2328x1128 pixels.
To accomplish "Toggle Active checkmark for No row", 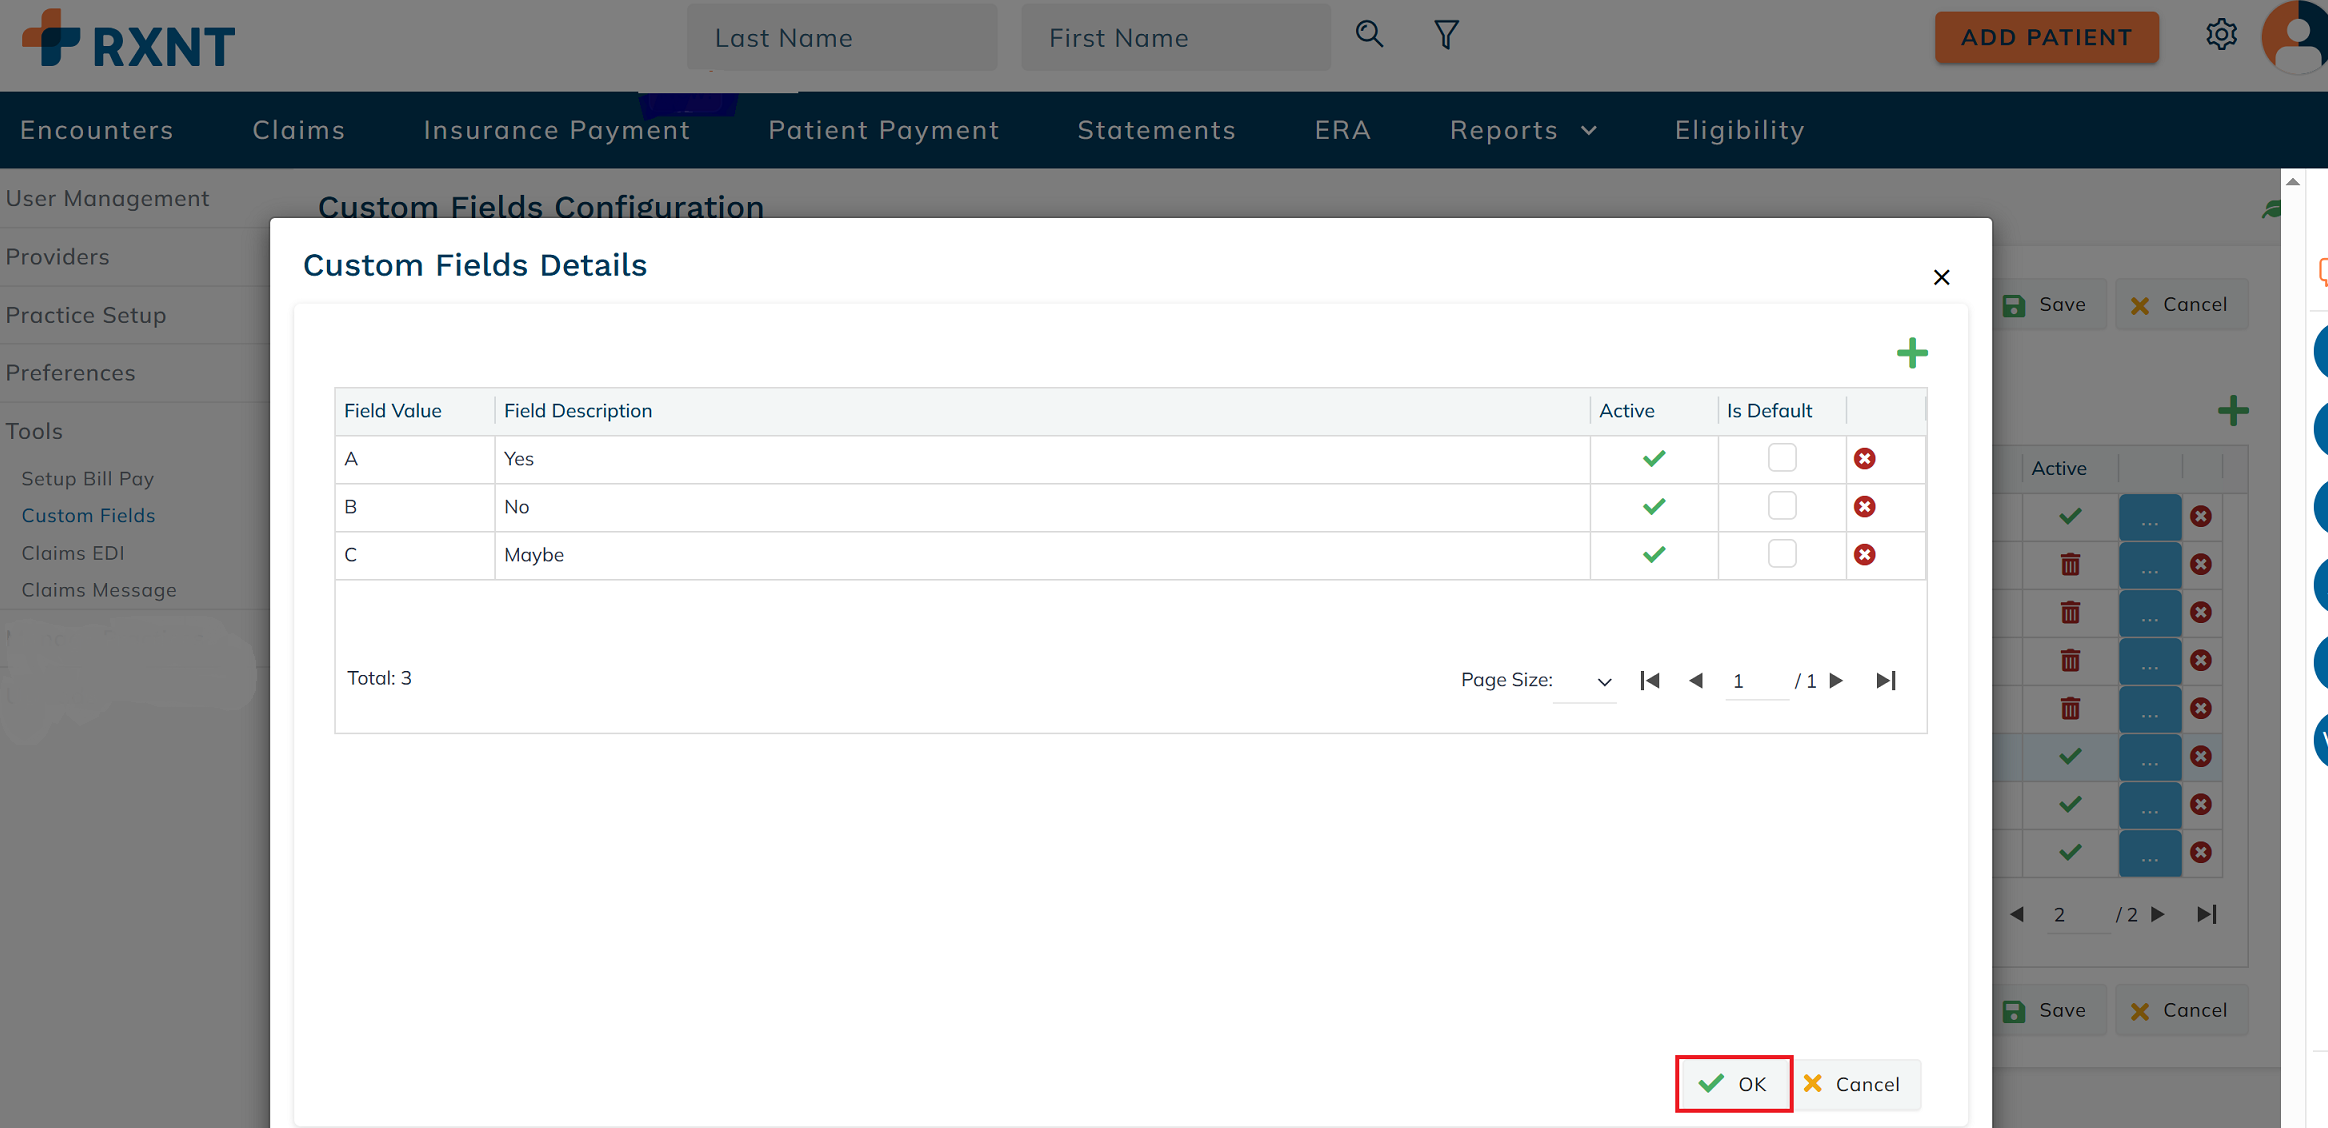I will tap(1654, 507).
